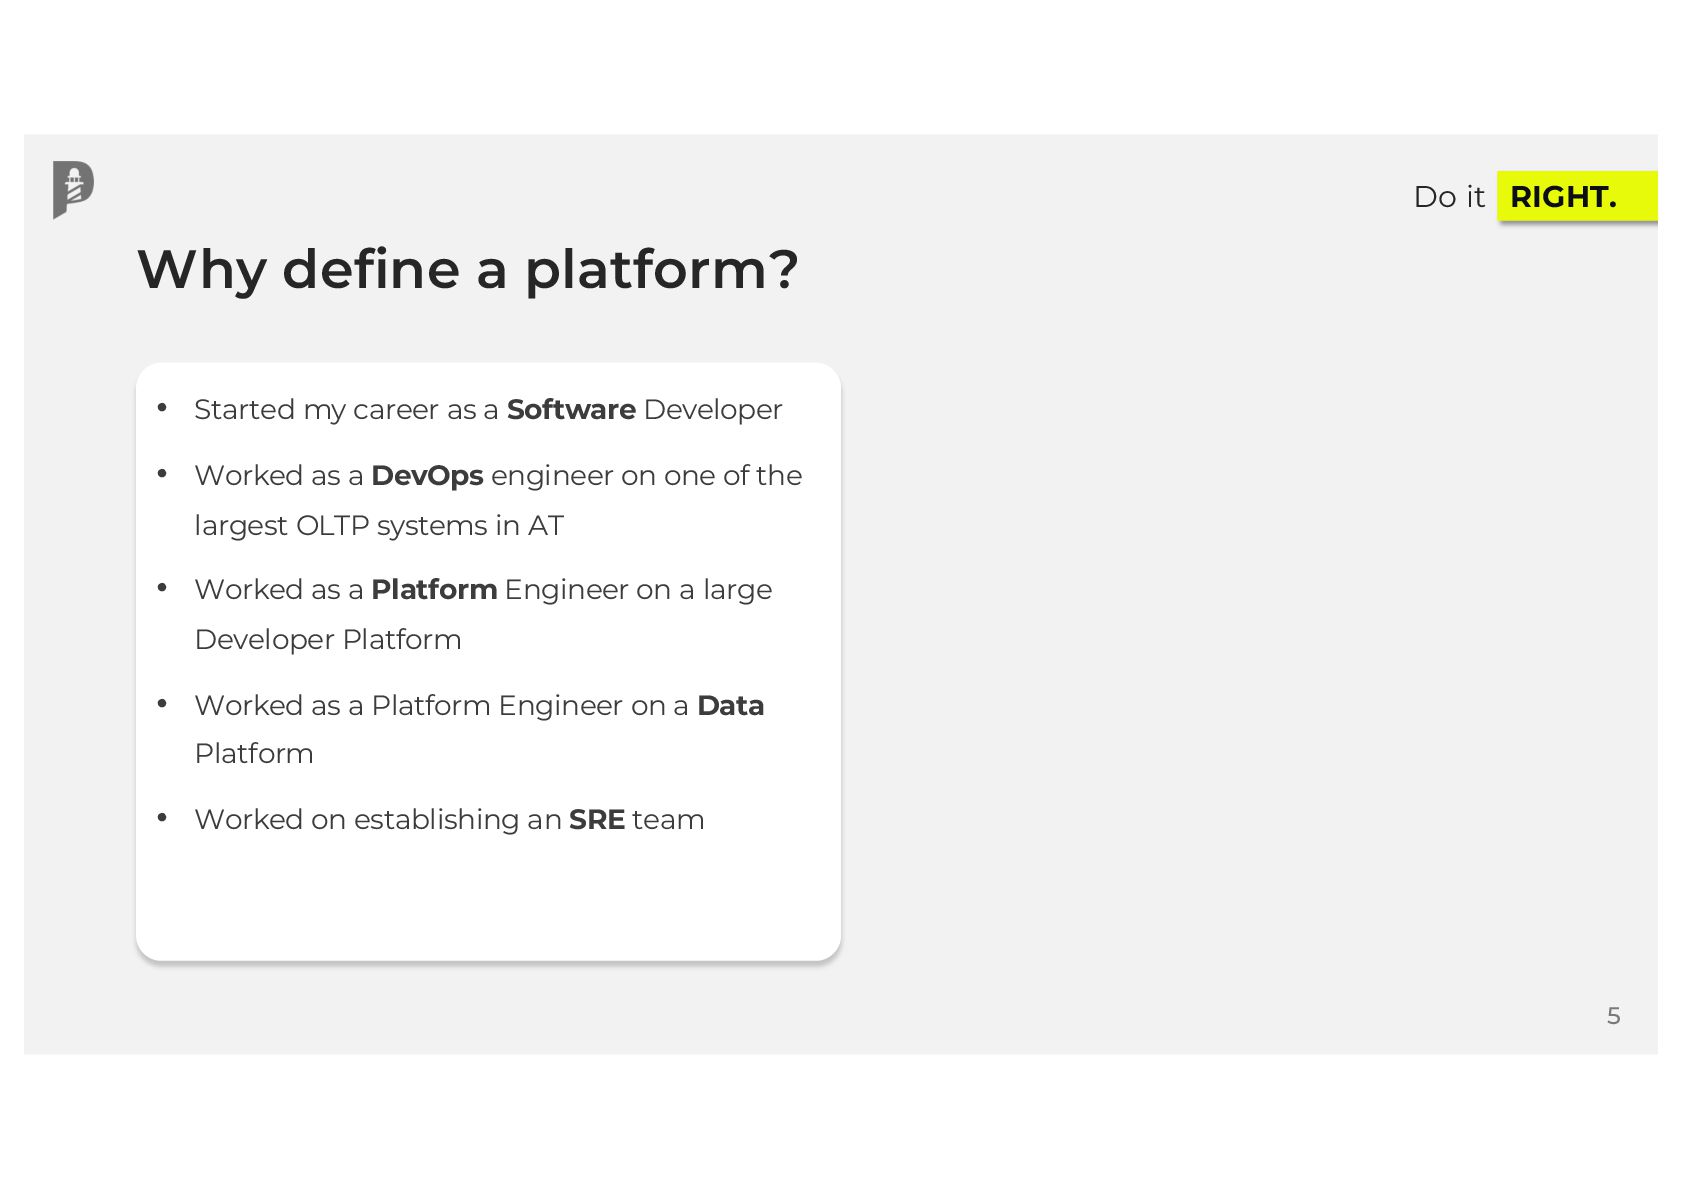
Task: Click the "Developer Platform" text line
Action: [x=328, y=640]
